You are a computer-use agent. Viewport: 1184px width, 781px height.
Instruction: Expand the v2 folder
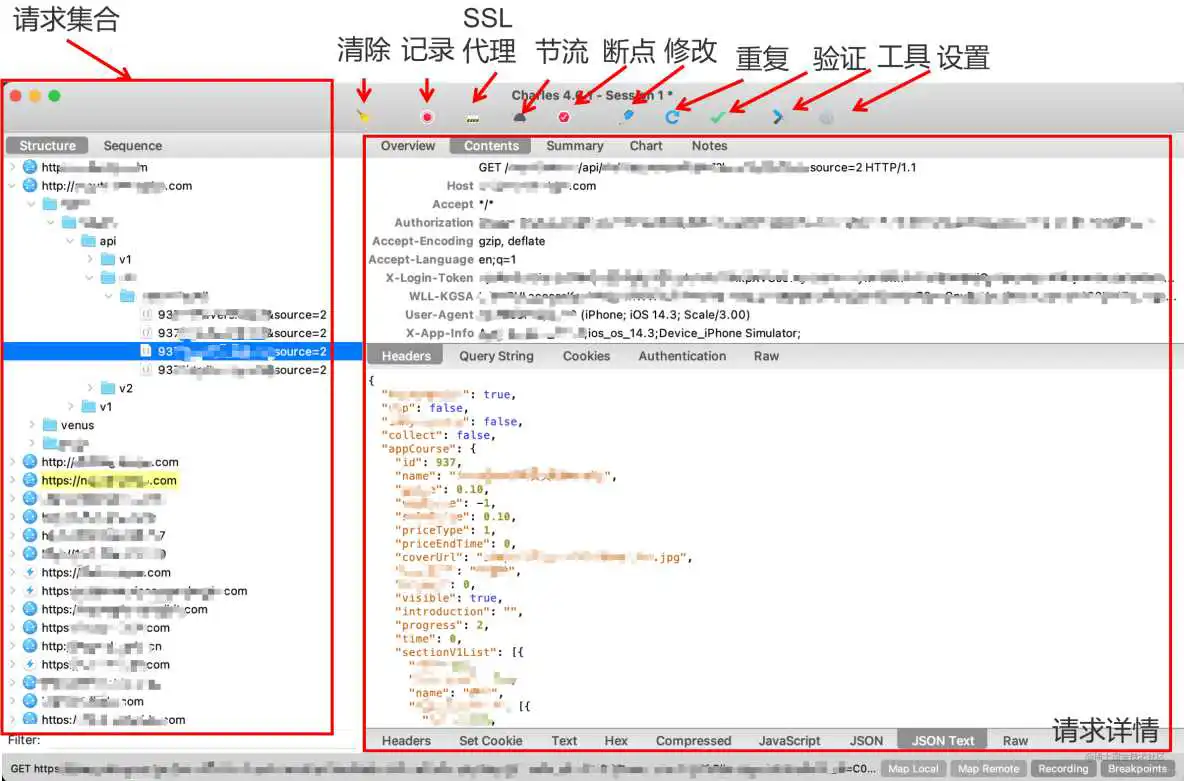(89, 388)
